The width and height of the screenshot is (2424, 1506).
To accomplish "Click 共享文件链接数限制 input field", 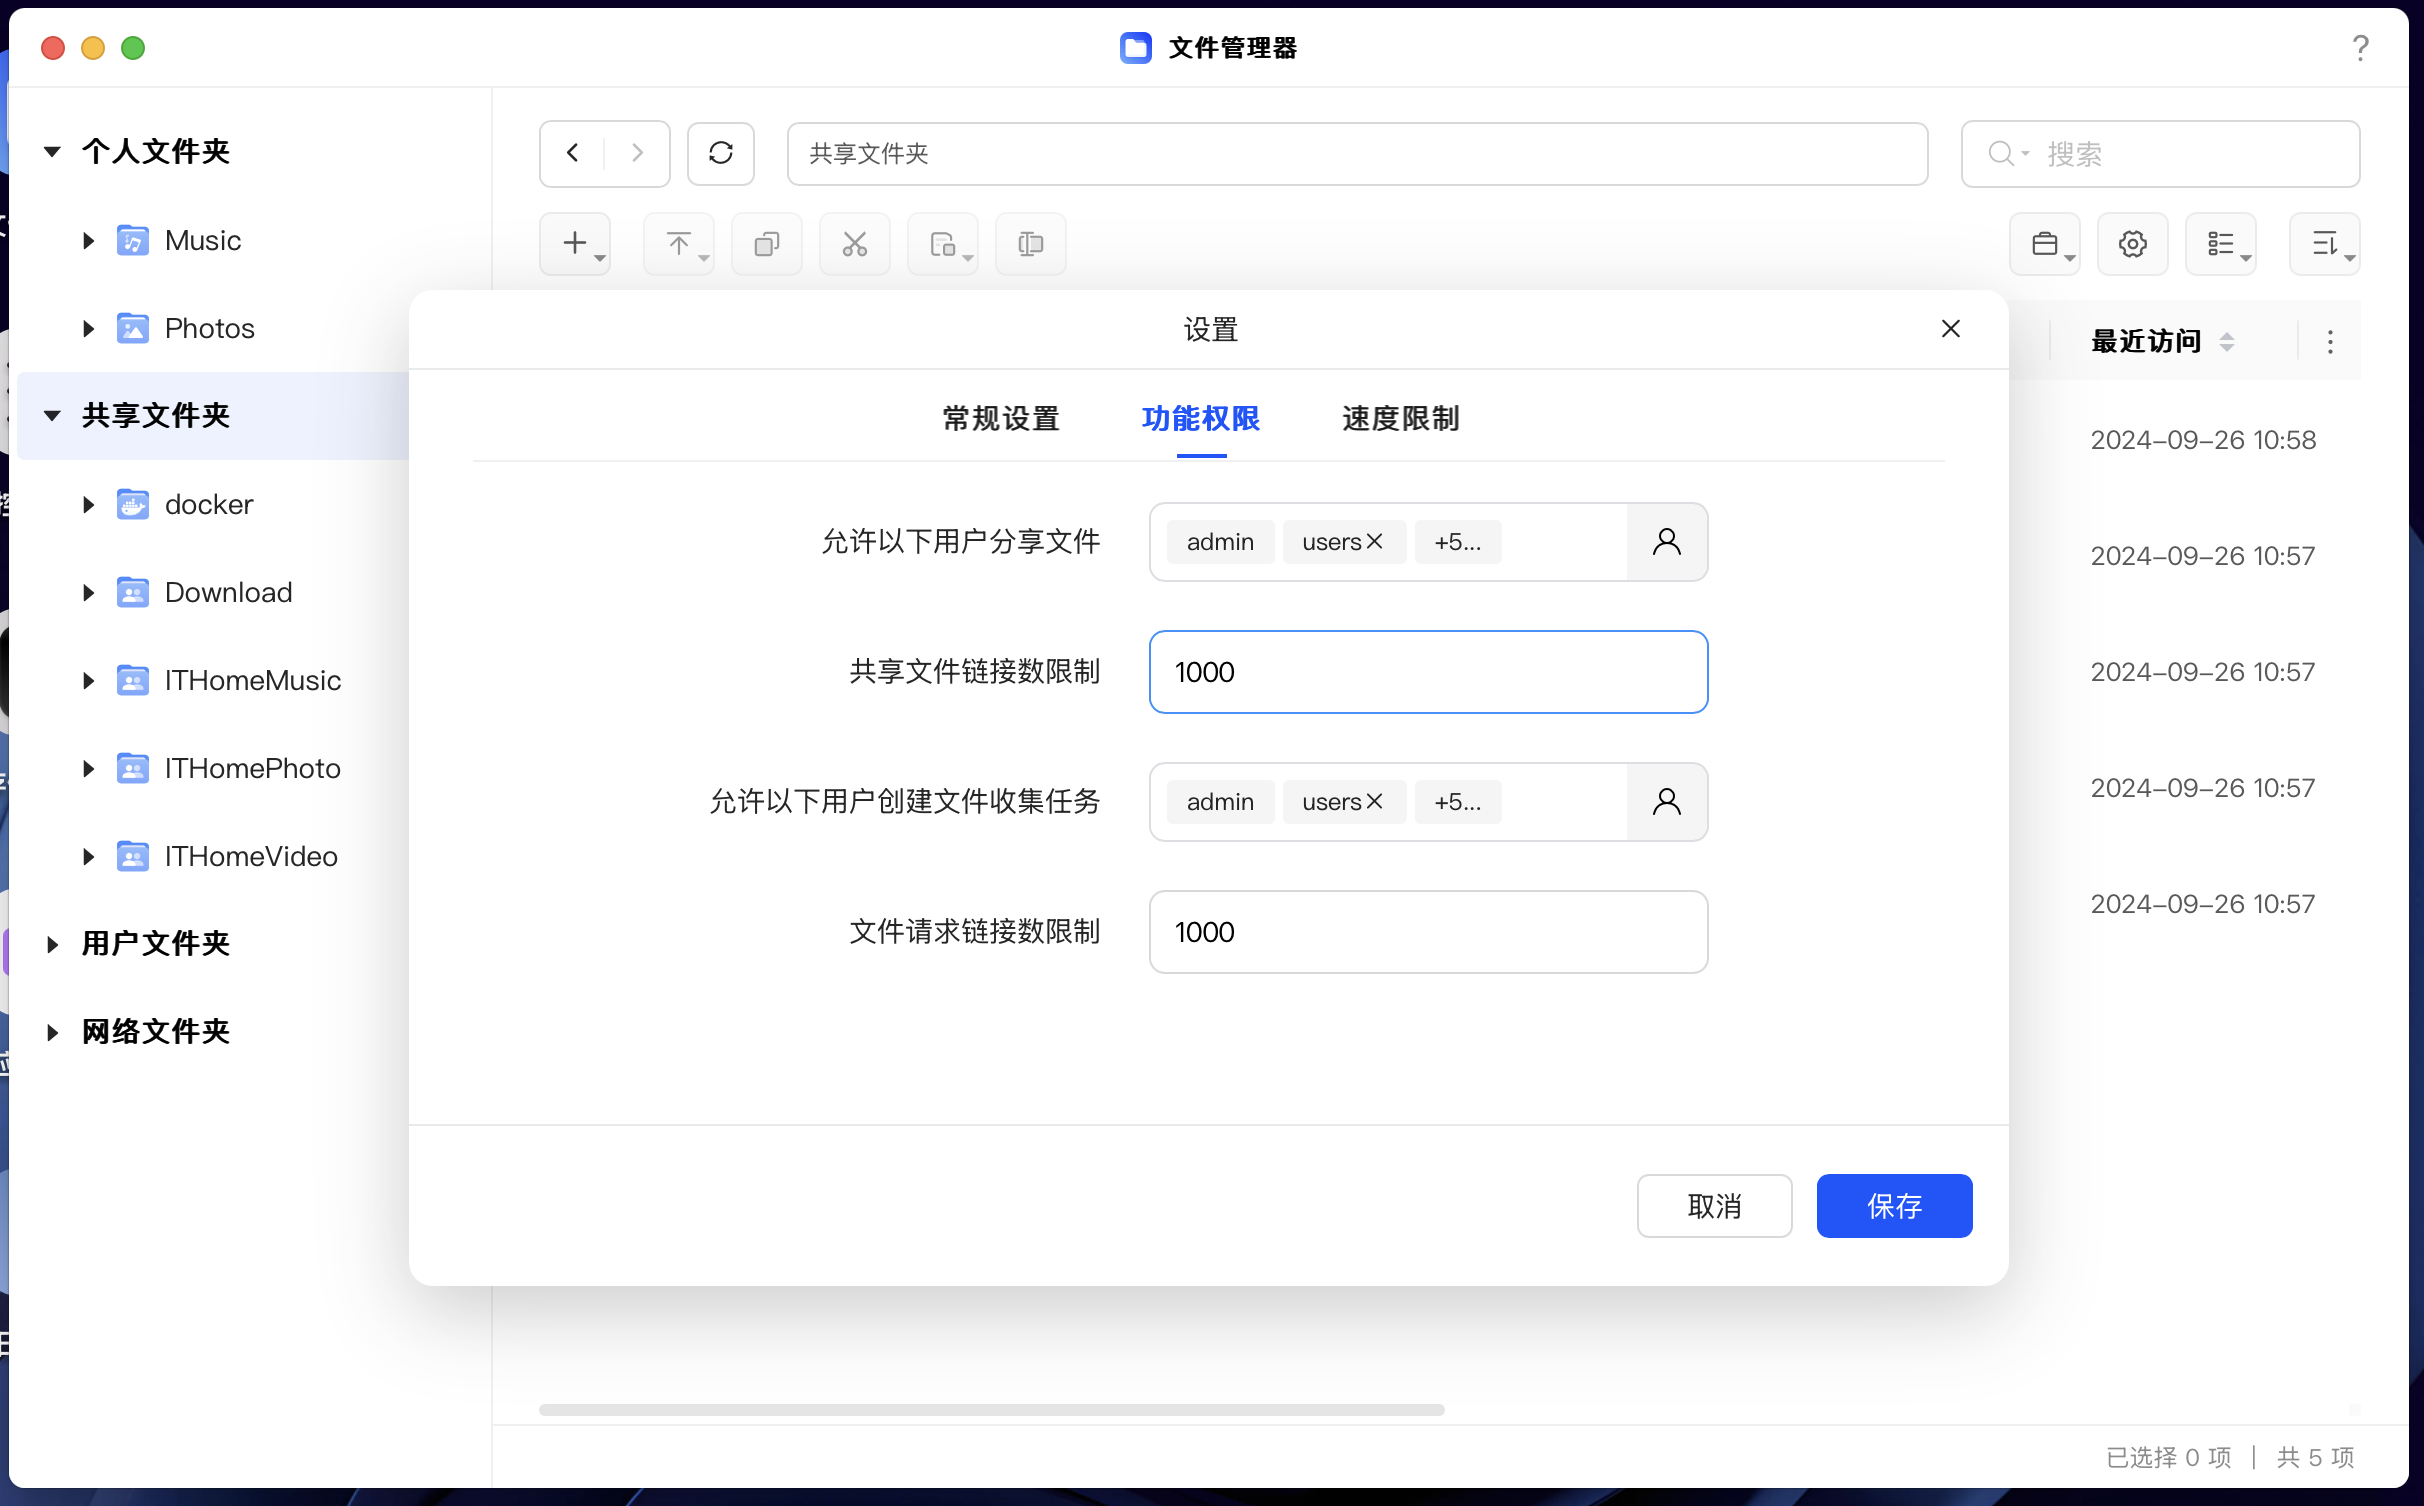I will (x=1428, y=671).
